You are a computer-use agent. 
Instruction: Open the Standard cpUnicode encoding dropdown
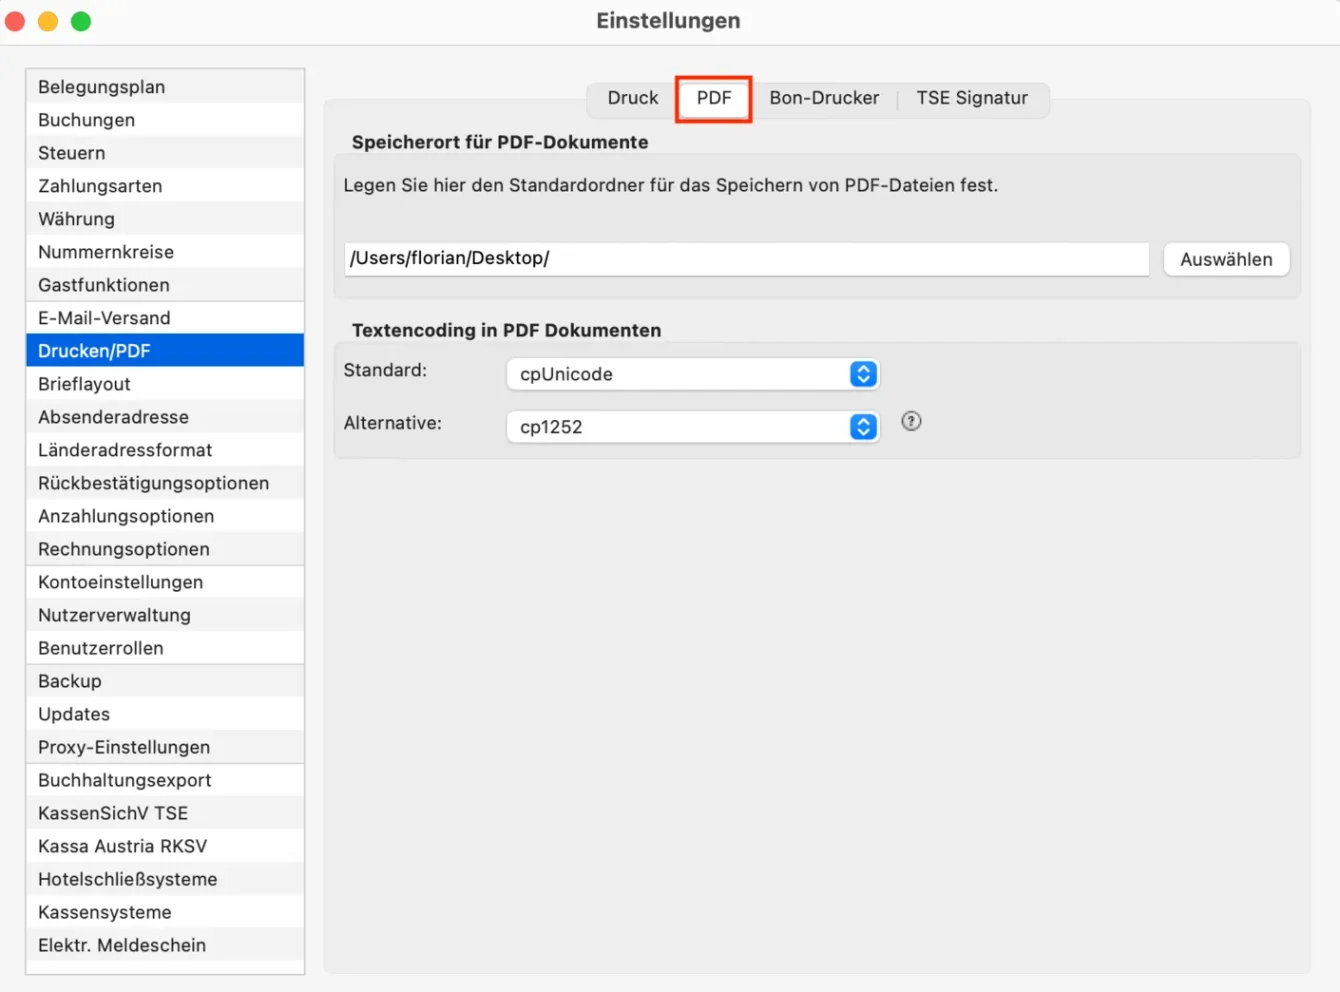[x=693, y=374]
